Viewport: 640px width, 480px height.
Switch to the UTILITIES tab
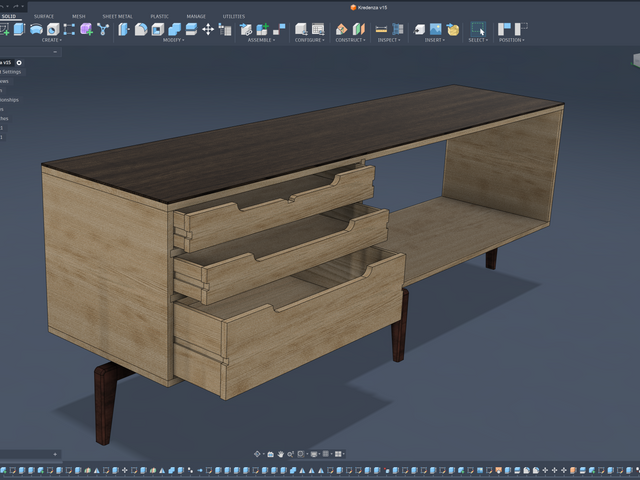point(233,16)
